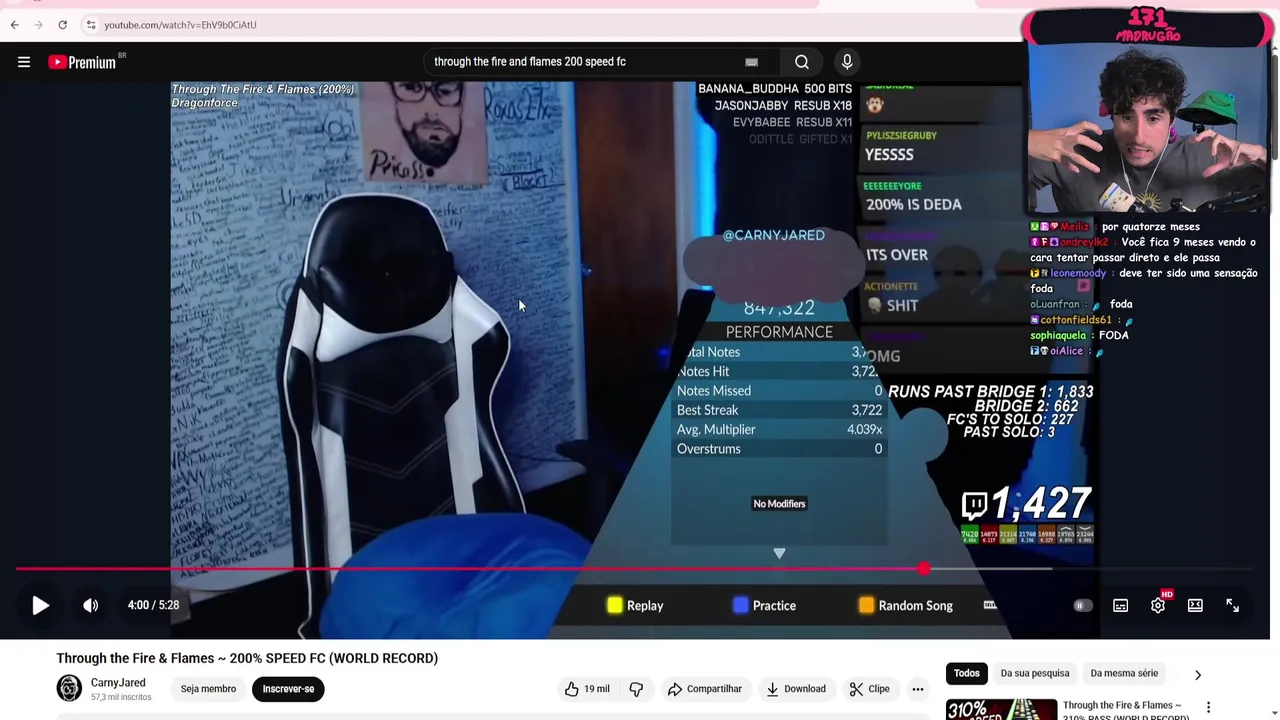Go back with the browser back arrow
1280x720 pixels.
(15, 24)
